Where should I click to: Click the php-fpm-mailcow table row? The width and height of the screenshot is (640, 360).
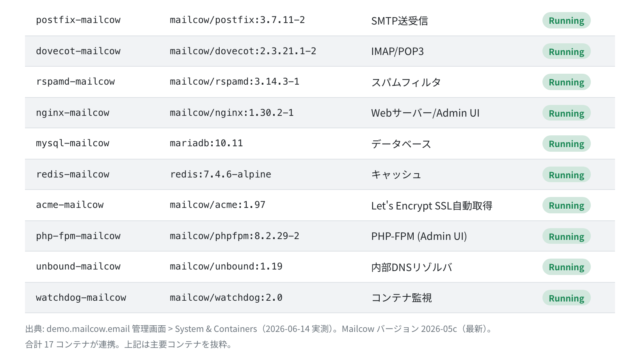tap(320, 236)
